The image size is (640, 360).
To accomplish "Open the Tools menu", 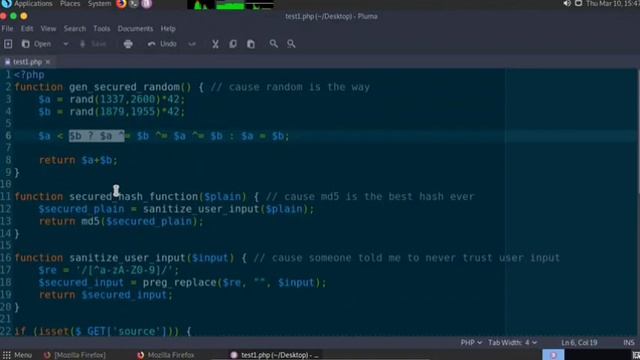I will [102, 29].
